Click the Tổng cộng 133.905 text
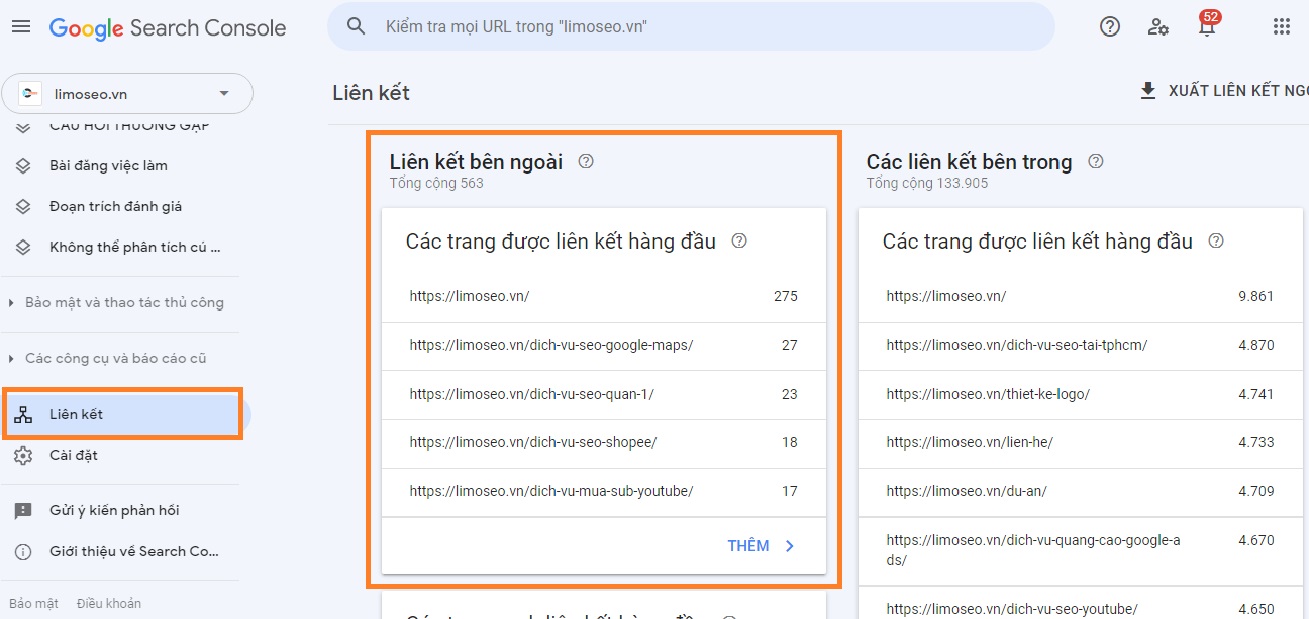 coord(927,184)
